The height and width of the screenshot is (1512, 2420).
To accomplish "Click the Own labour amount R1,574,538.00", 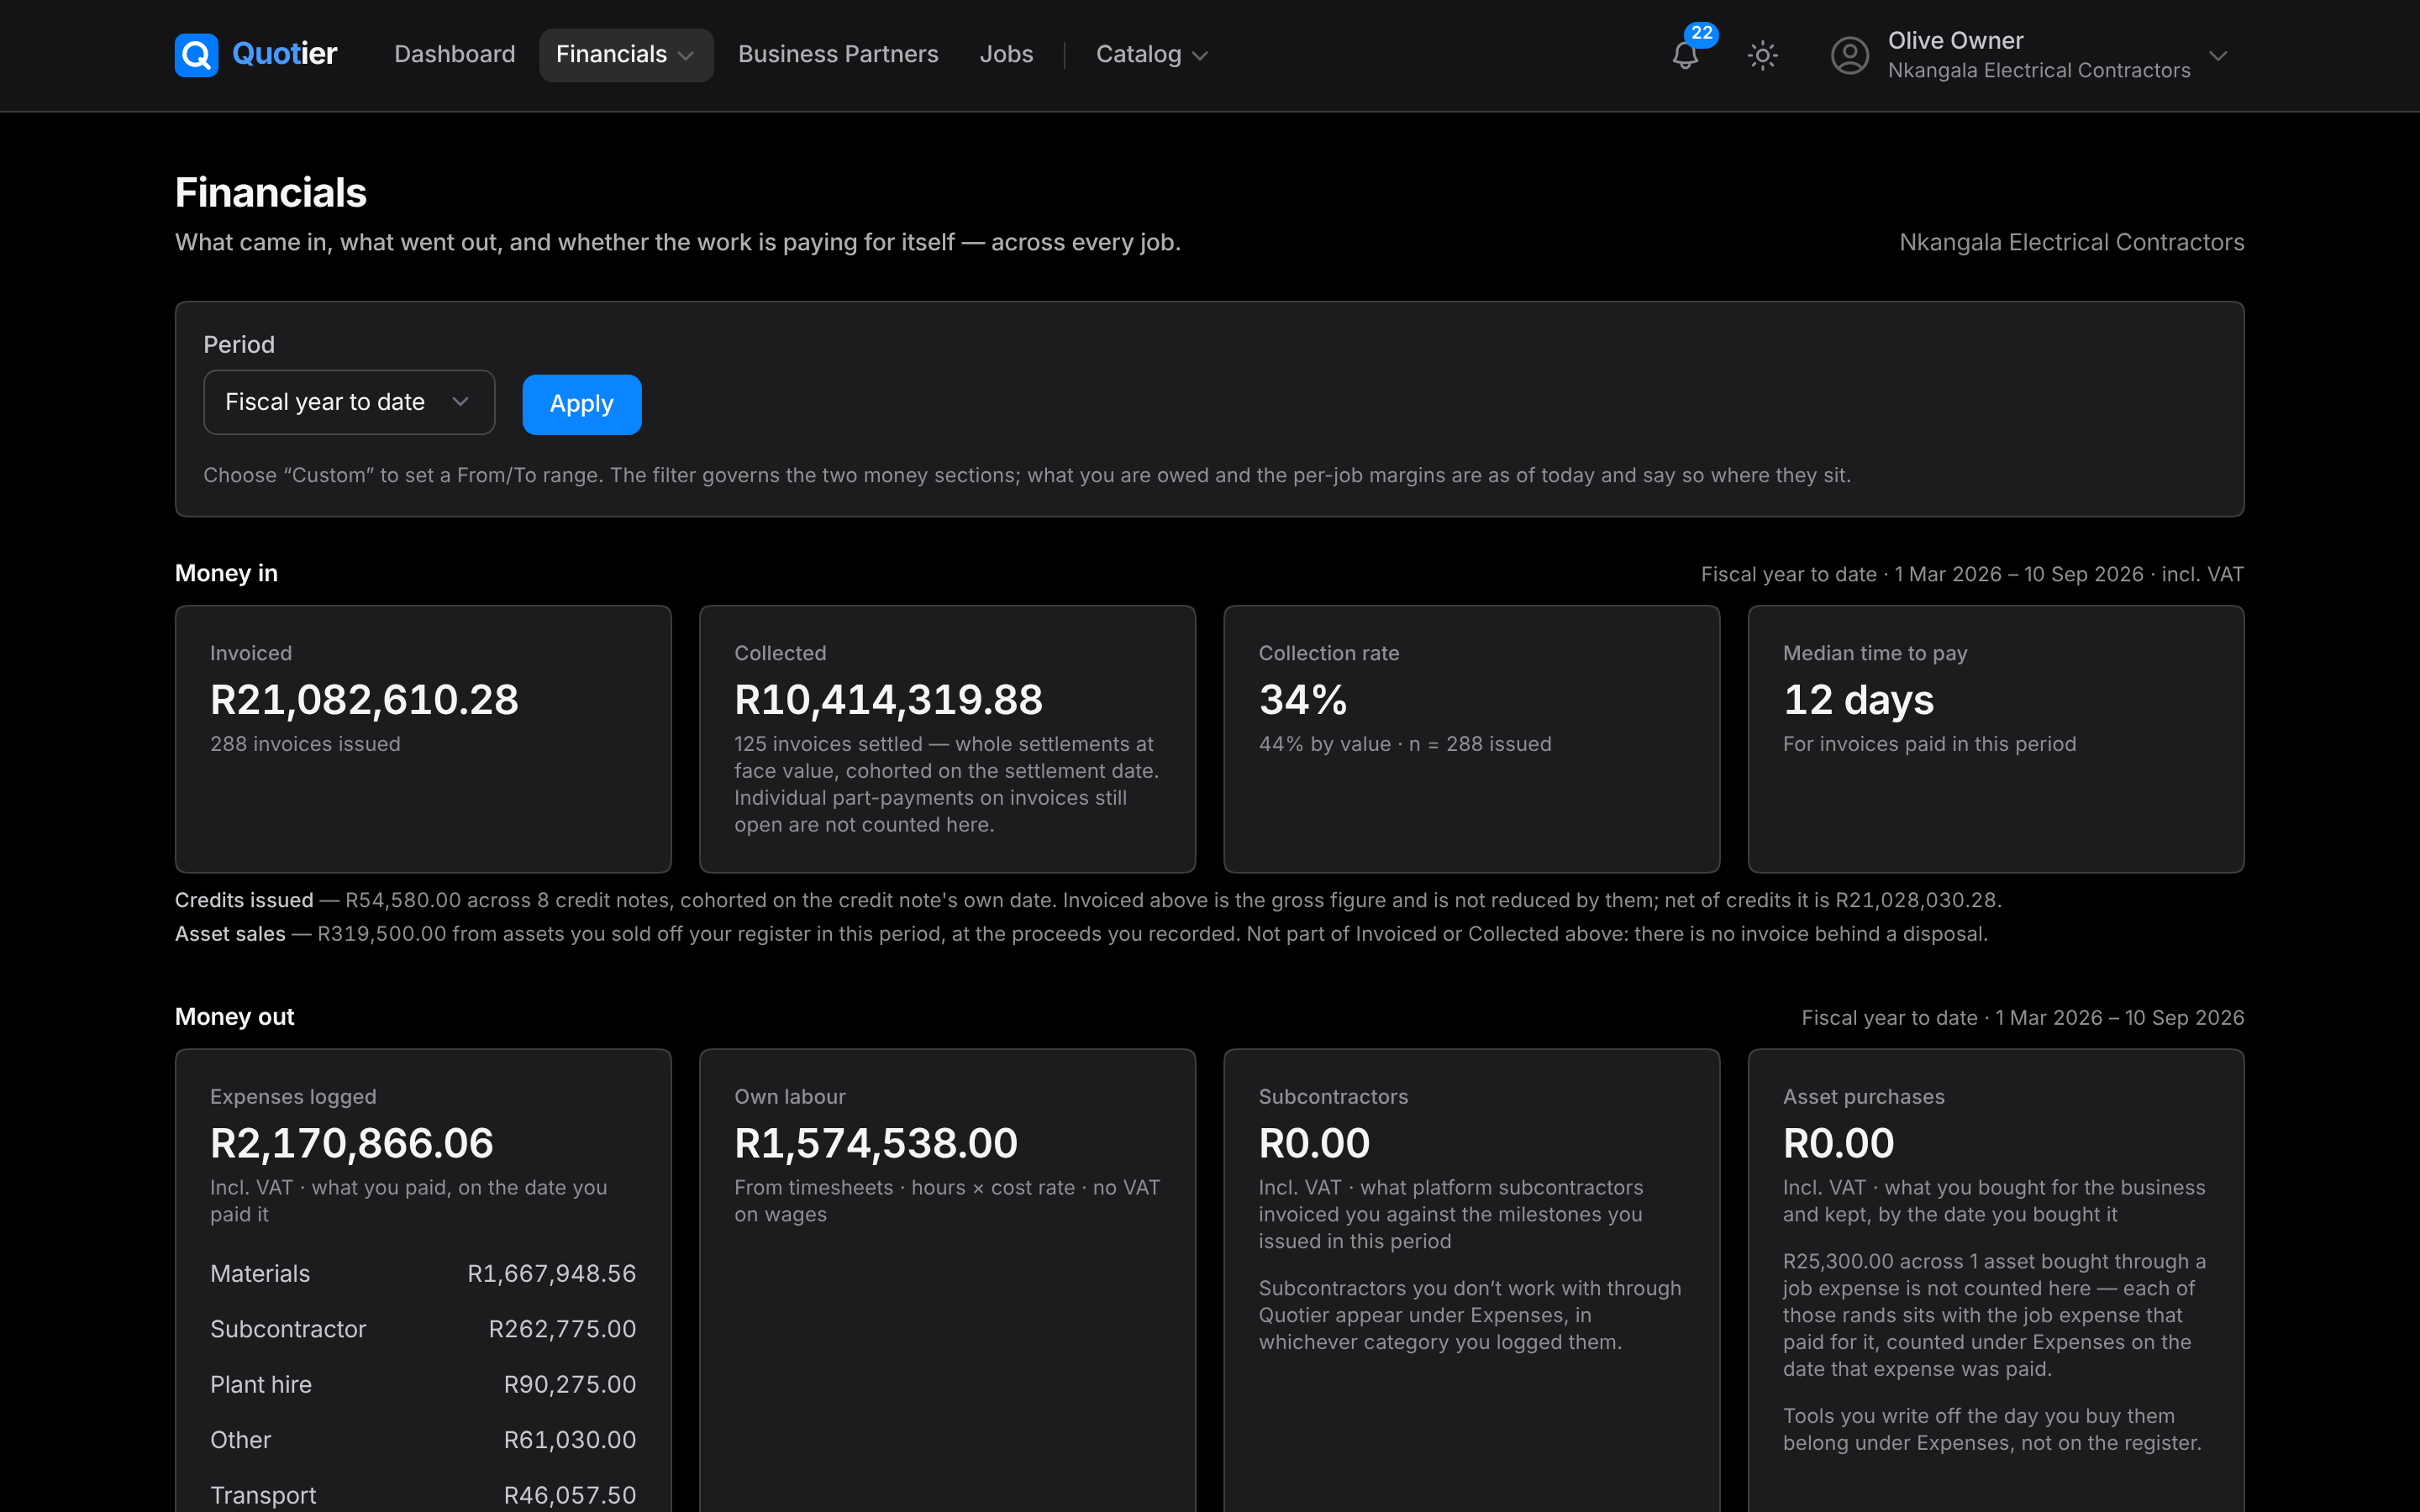I will click(x=876, y=1143).
